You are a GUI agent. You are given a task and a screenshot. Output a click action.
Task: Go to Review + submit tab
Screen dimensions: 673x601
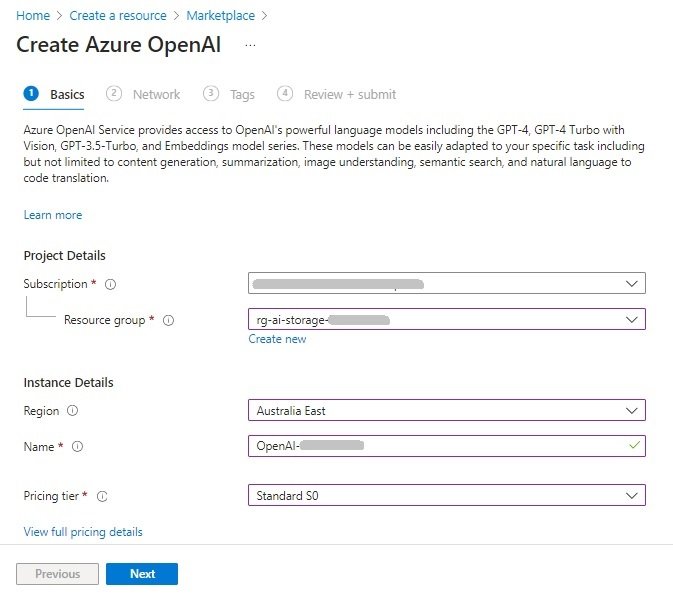[336, 94]
